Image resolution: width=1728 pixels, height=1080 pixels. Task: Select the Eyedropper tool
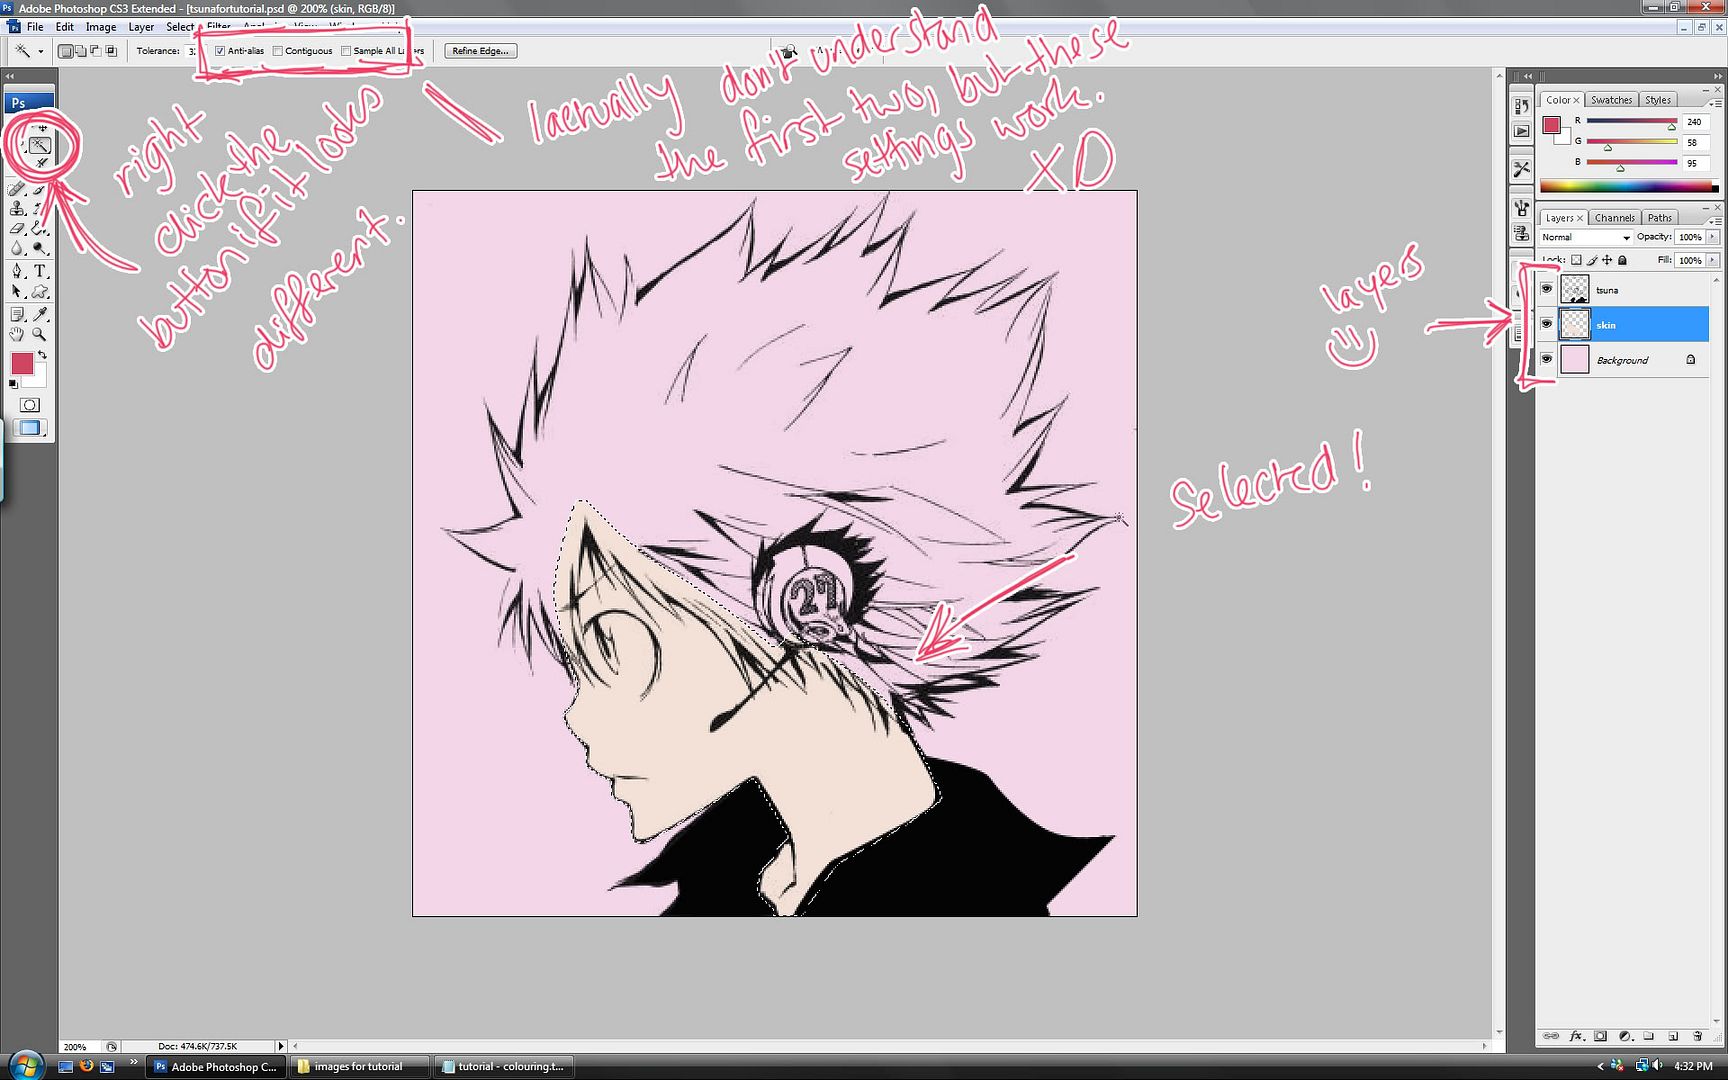[39, 314]
